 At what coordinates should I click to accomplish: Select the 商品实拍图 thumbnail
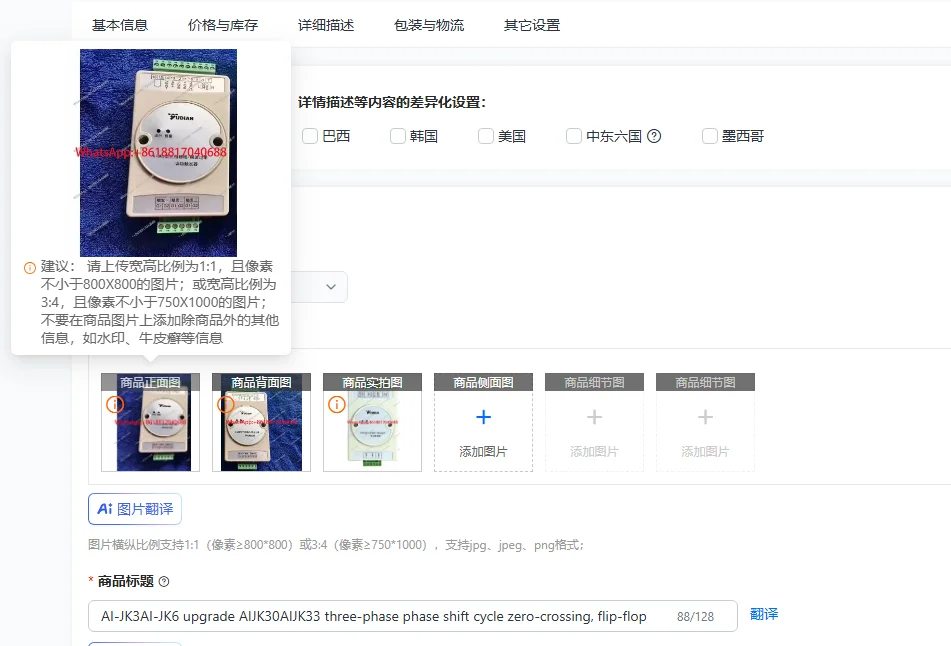coord(372,422)
